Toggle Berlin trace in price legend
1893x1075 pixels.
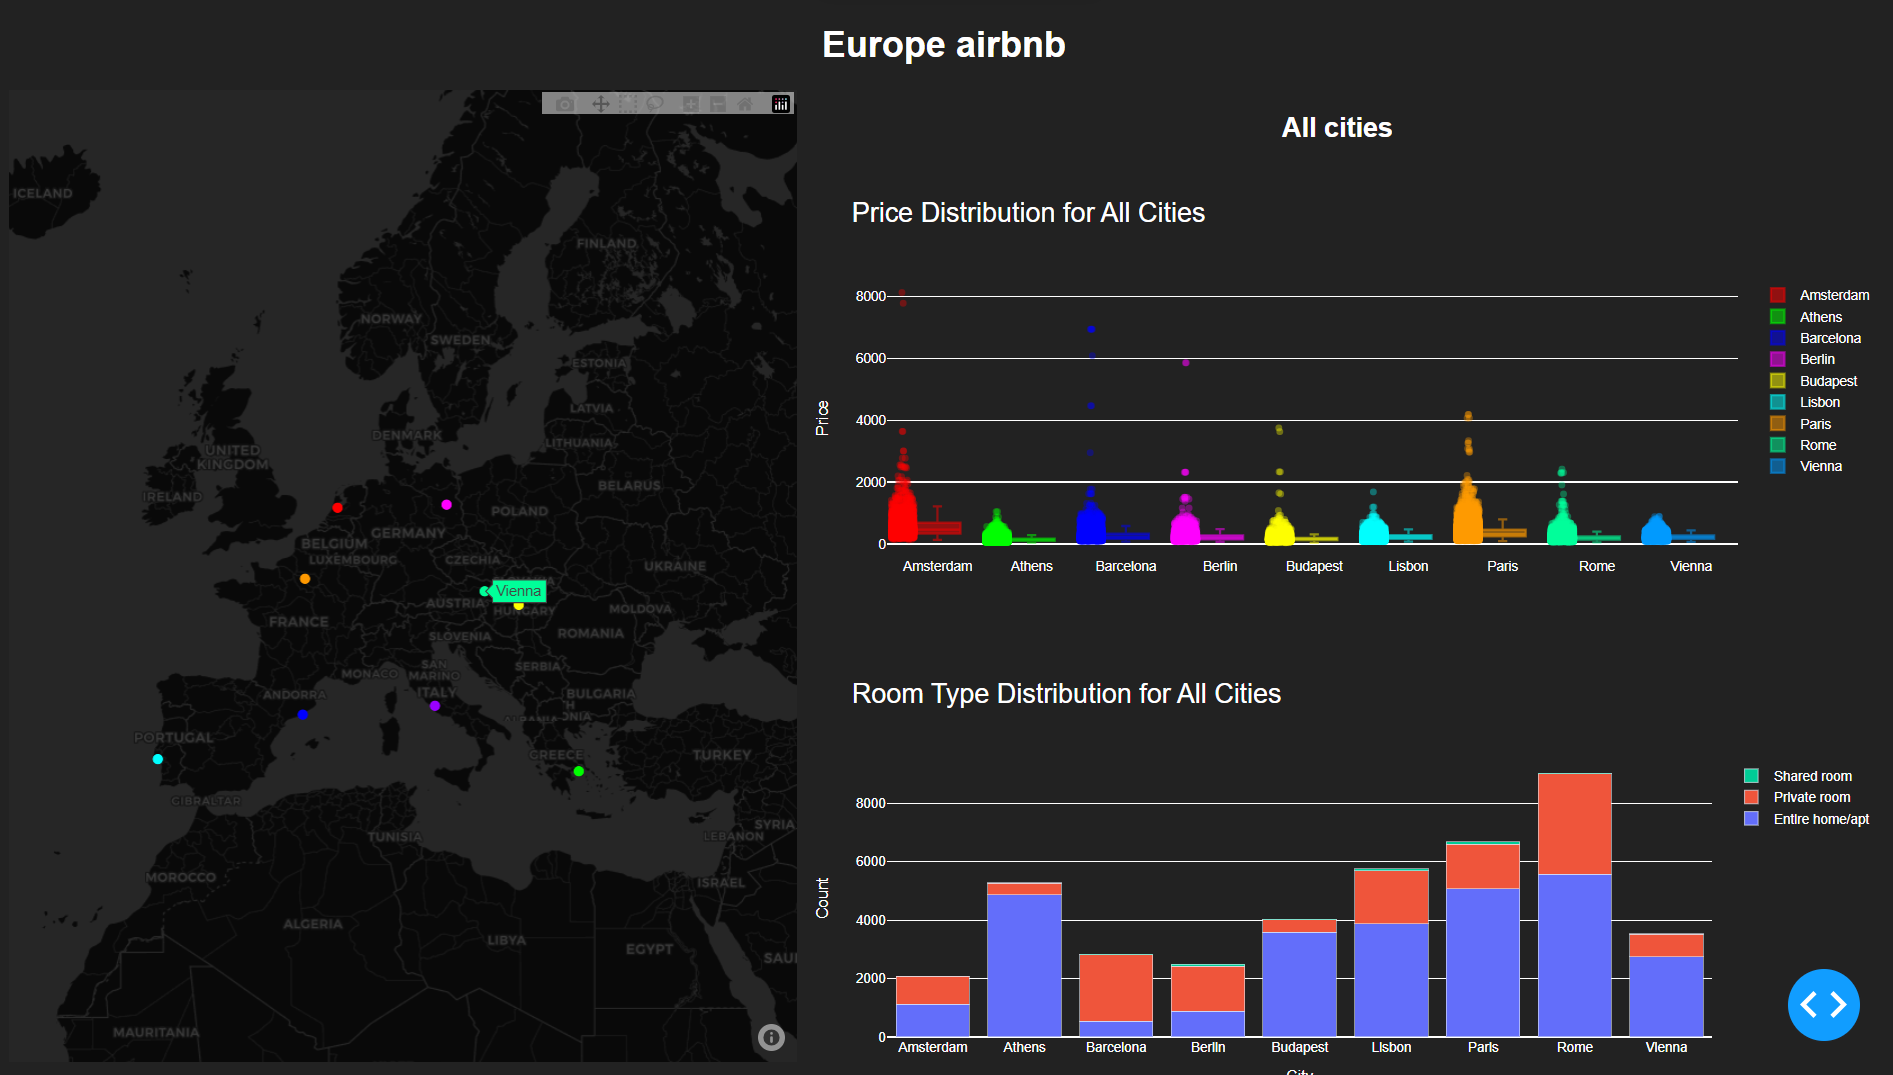click(1803, 359)
